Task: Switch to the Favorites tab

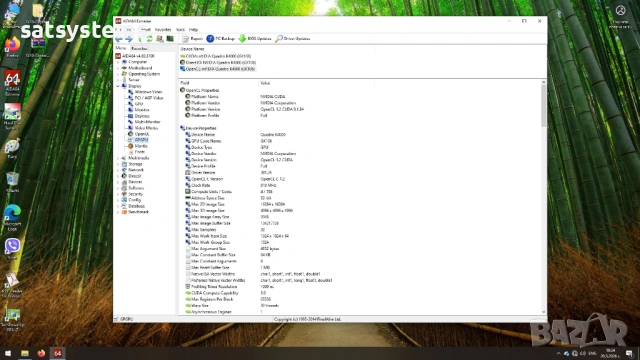Action: tap(139, 49)
